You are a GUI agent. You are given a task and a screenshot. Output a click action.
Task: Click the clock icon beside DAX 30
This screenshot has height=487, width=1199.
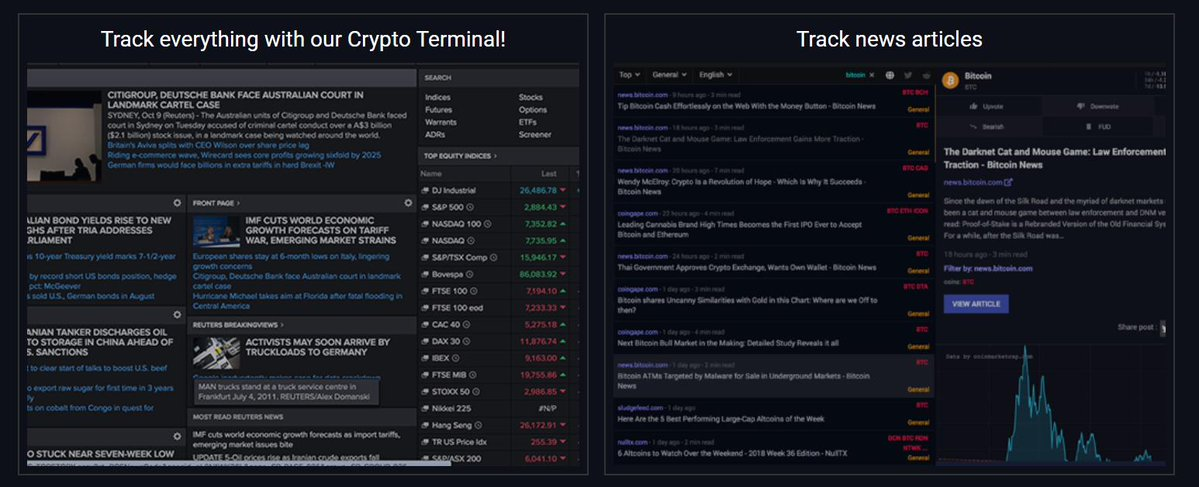[x=467, y=341]
